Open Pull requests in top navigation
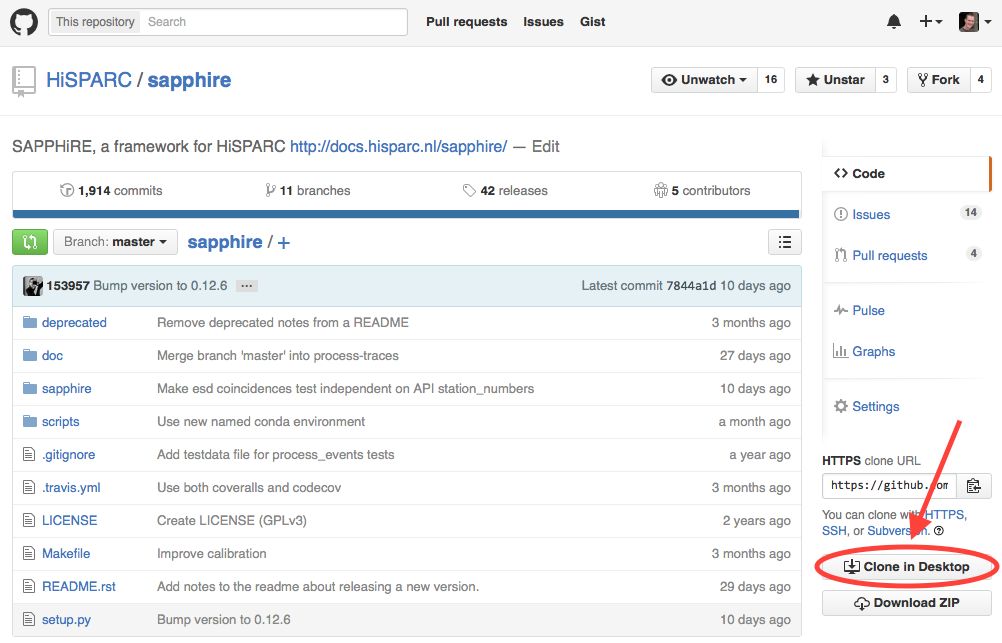This screenshot has height=643, width=1002. click(466, 22)
